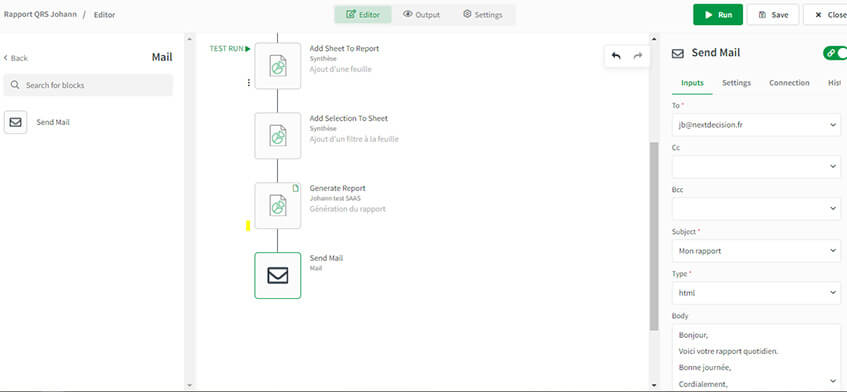Screen dimensions: 847x392
Task: Click the Search for blocks field
Action: 88,85
